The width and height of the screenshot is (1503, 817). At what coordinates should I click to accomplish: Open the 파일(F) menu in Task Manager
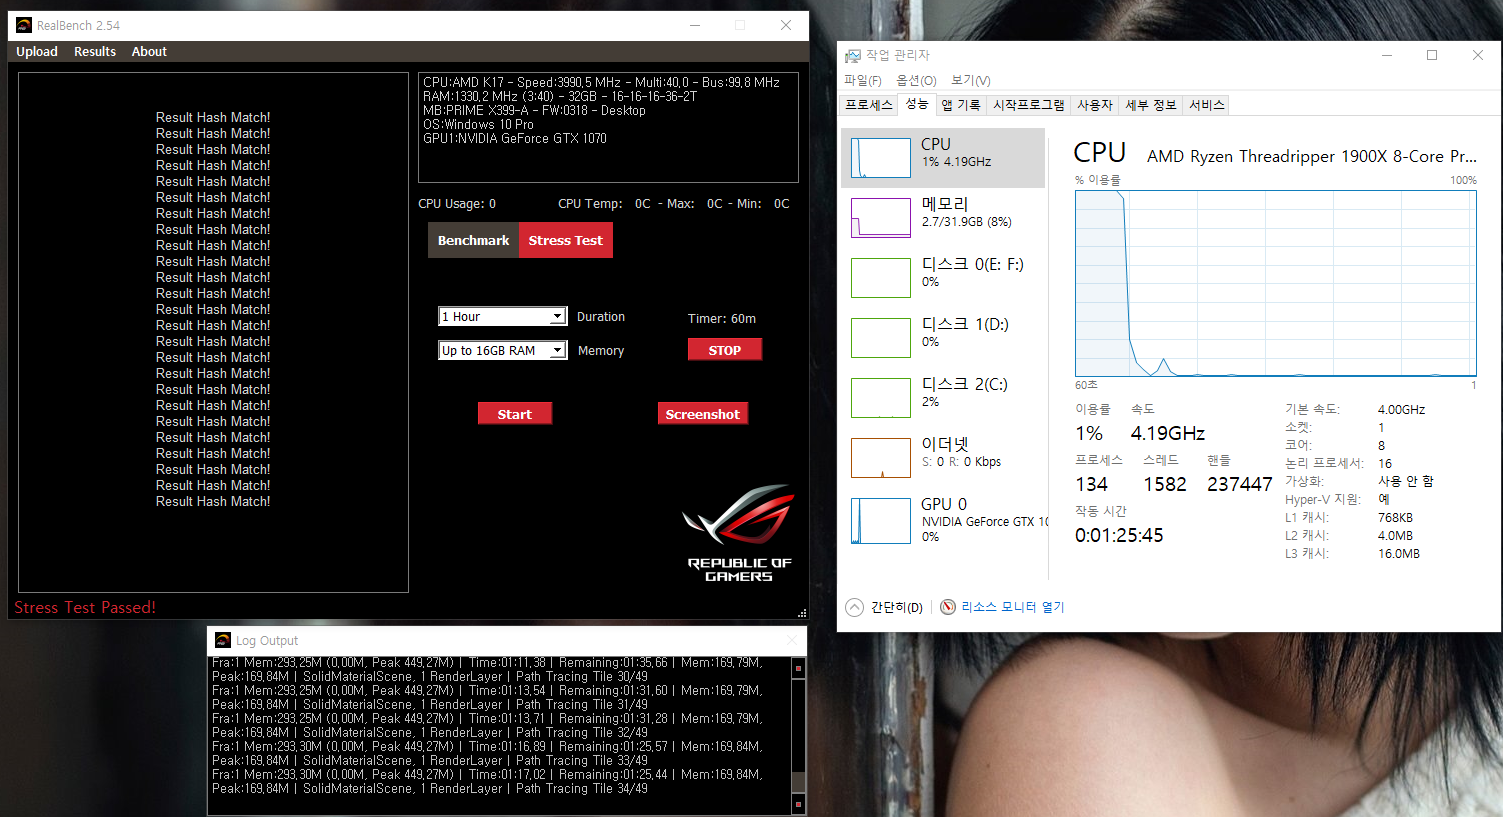(x=862, y=80)
